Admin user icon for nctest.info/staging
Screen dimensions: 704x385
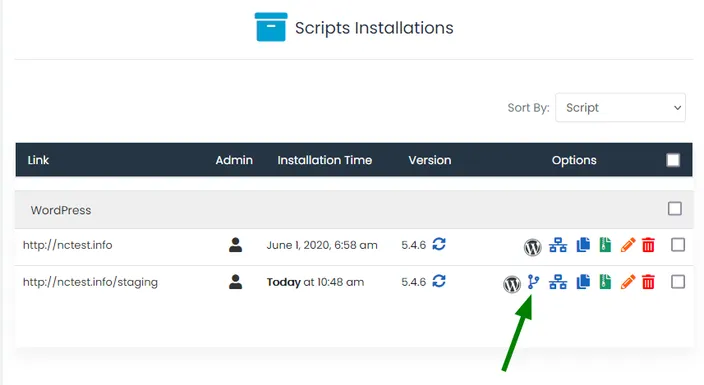tap(235, 282)
